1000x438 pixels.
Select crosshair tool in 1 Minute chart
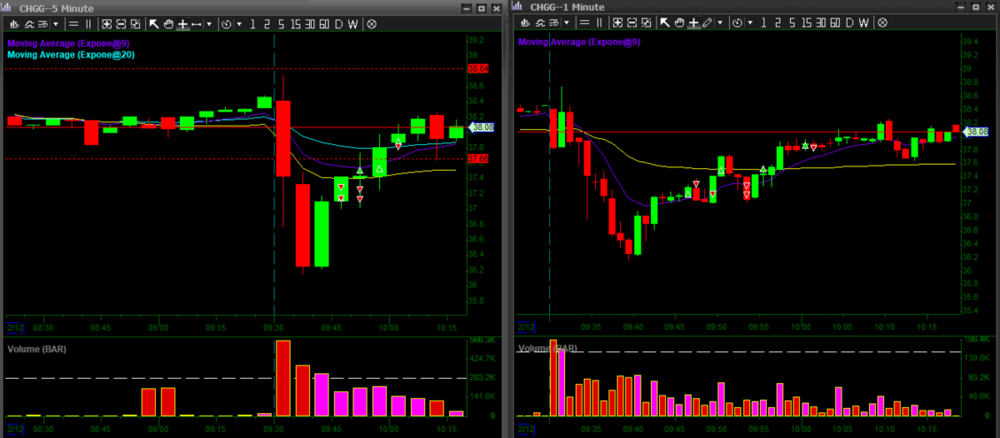(x=693, y=23)
